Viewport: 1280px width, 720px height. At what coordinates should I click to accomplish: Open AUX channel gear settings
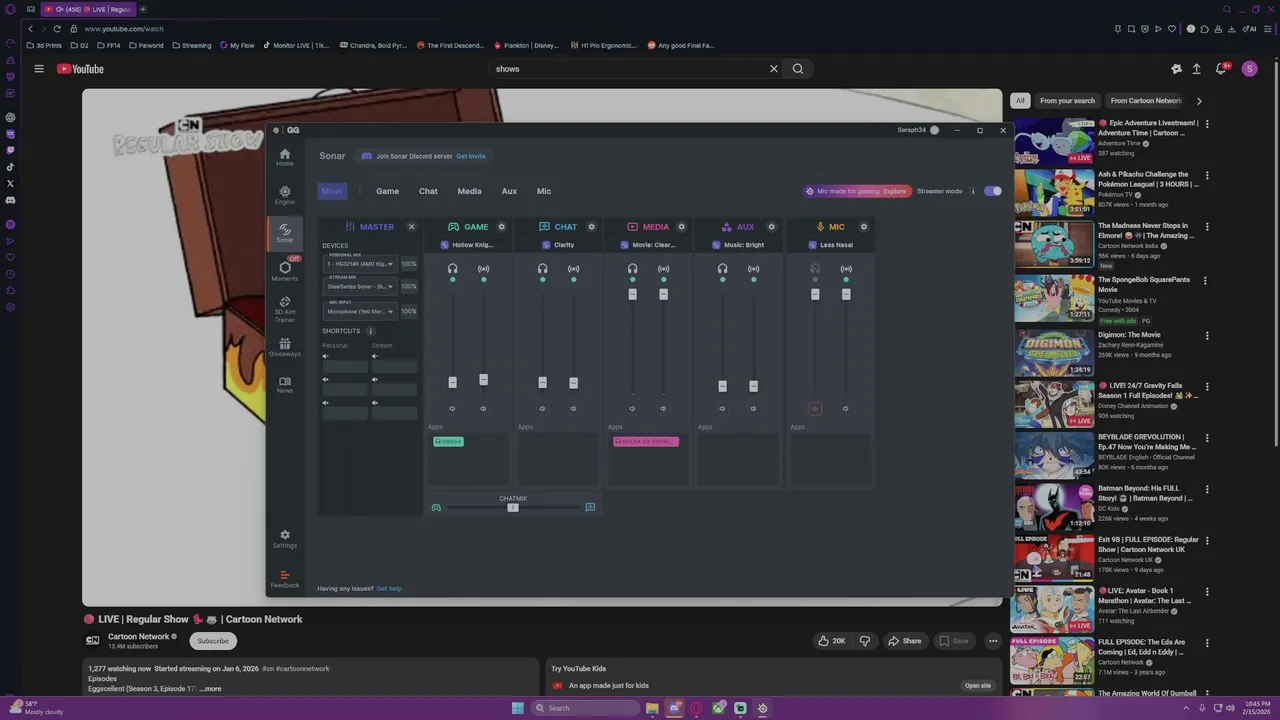point(772,227)
